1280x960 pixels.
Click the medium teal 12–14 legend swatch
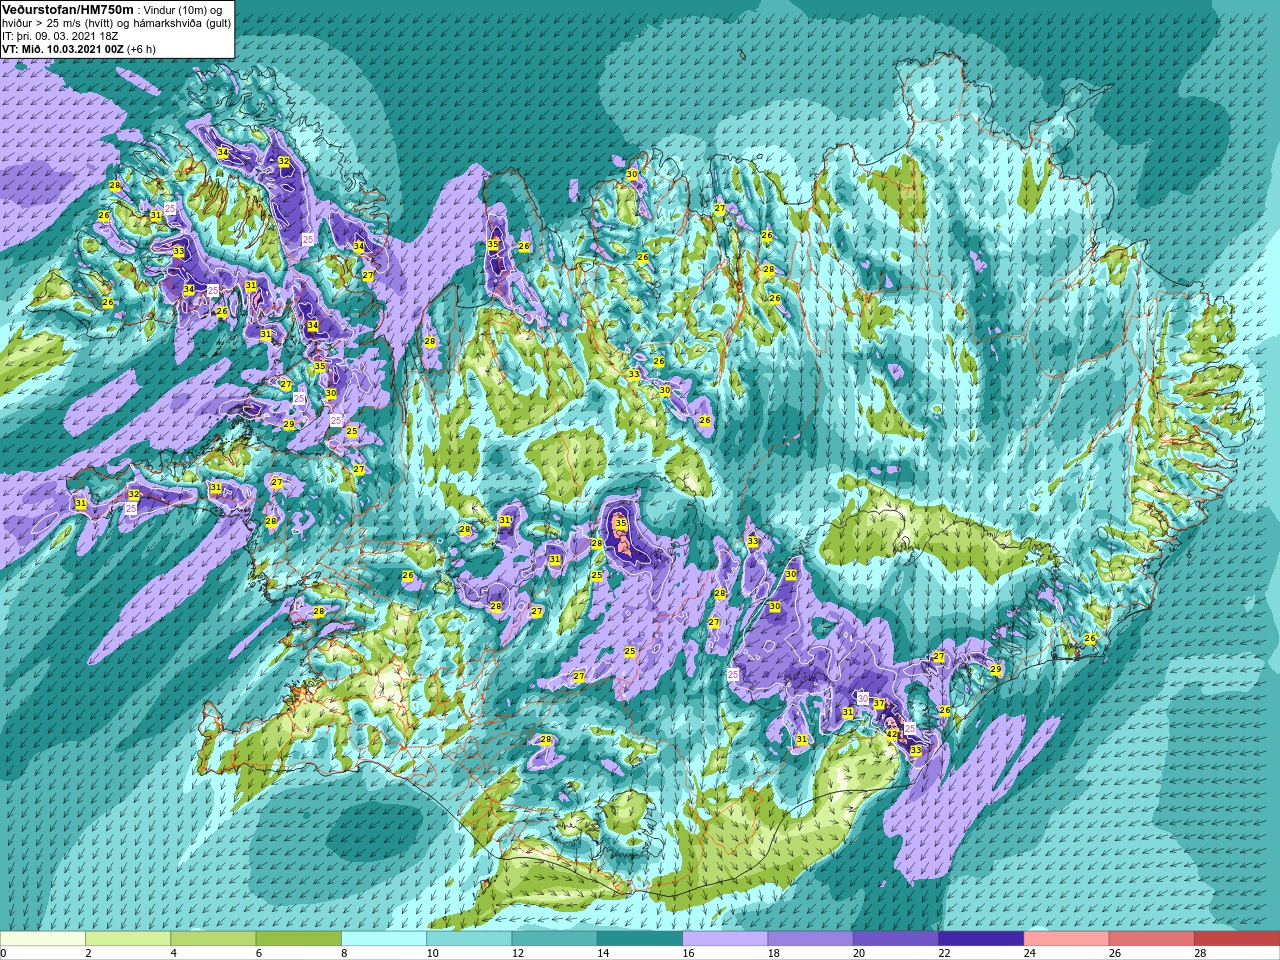tap(554, 939)
